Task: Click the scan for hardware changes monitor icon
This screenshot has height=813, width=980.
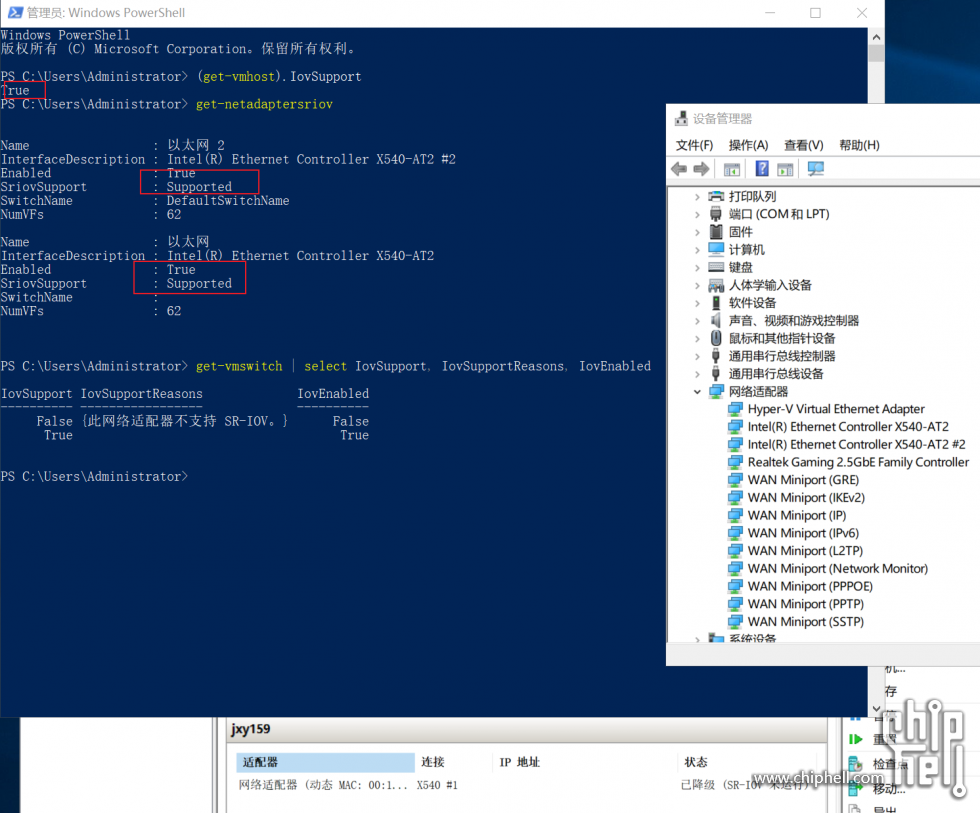Action: click(x=816, y=169)
